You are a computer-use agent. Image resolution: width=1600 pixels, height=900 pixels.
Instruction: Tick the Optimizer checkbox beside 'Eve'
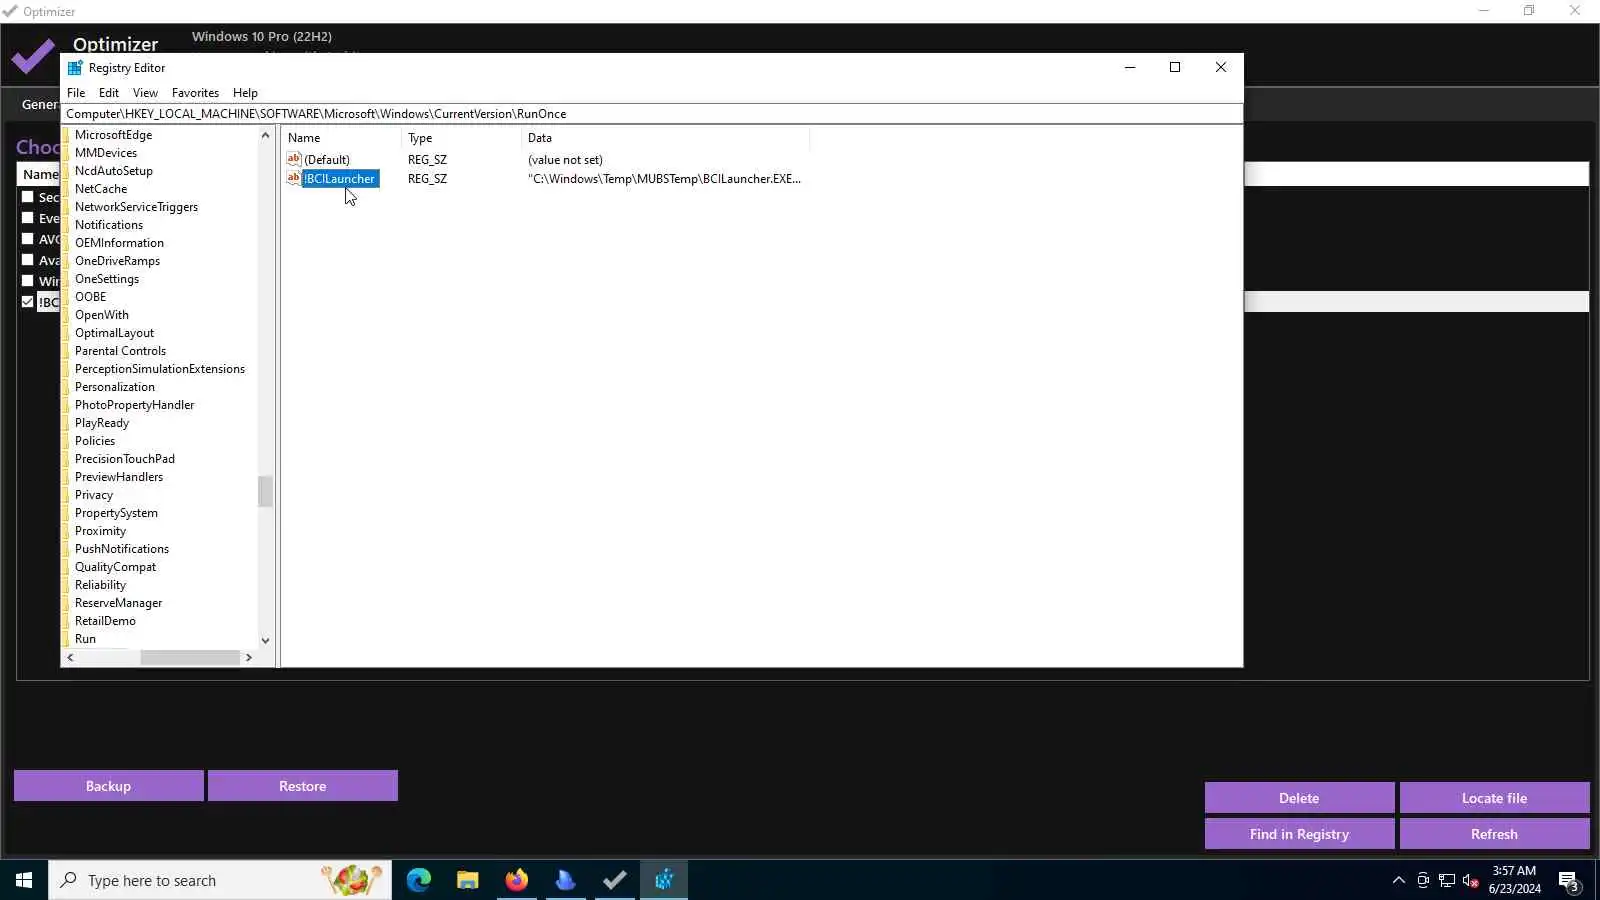[28, 218]
